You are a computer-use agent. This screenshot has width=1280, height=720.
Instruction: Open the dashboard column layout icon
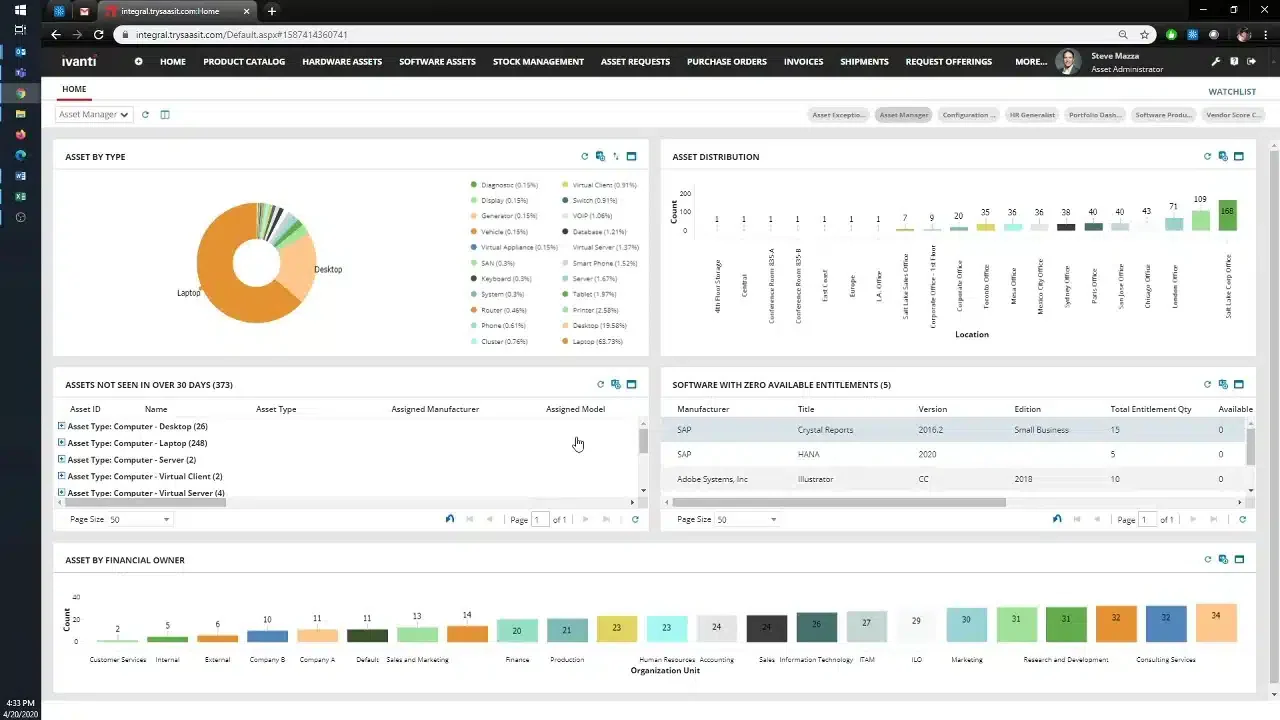pyautogui.click(x=165, y=114)
